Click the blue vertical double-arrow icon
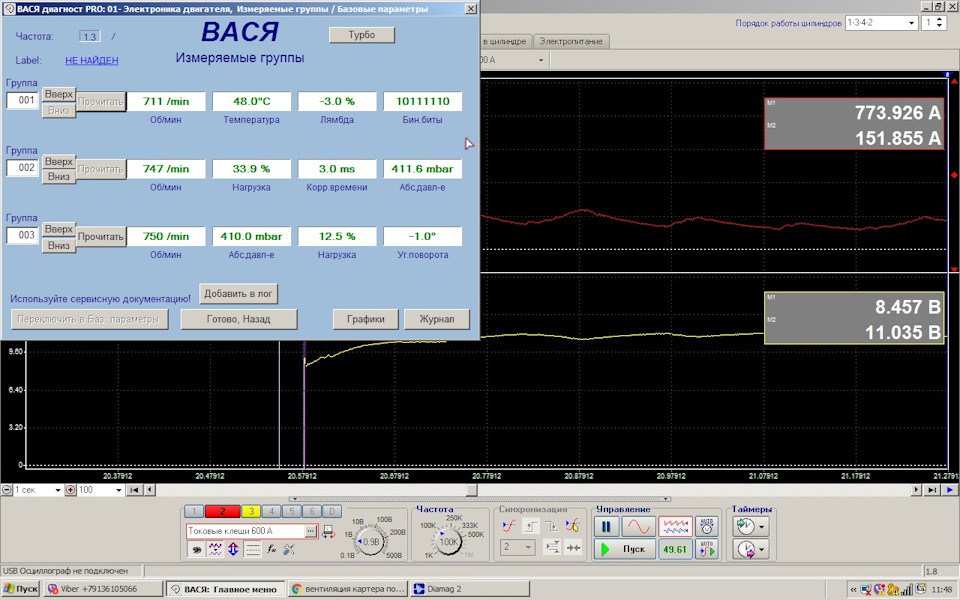The height and width of the screenshot is (600, 960). (x=233, y=549)
